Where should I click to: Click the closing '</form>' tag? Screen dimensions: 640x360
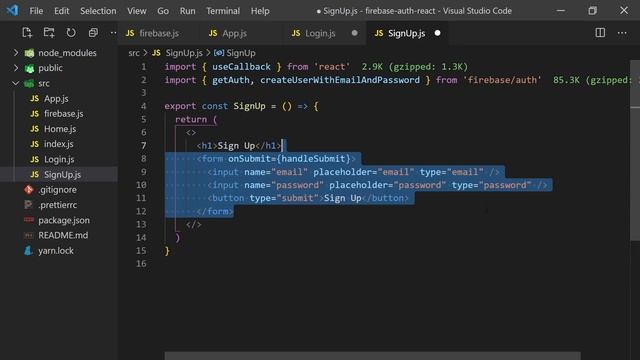pyautogui.click(x=215, y=211)
